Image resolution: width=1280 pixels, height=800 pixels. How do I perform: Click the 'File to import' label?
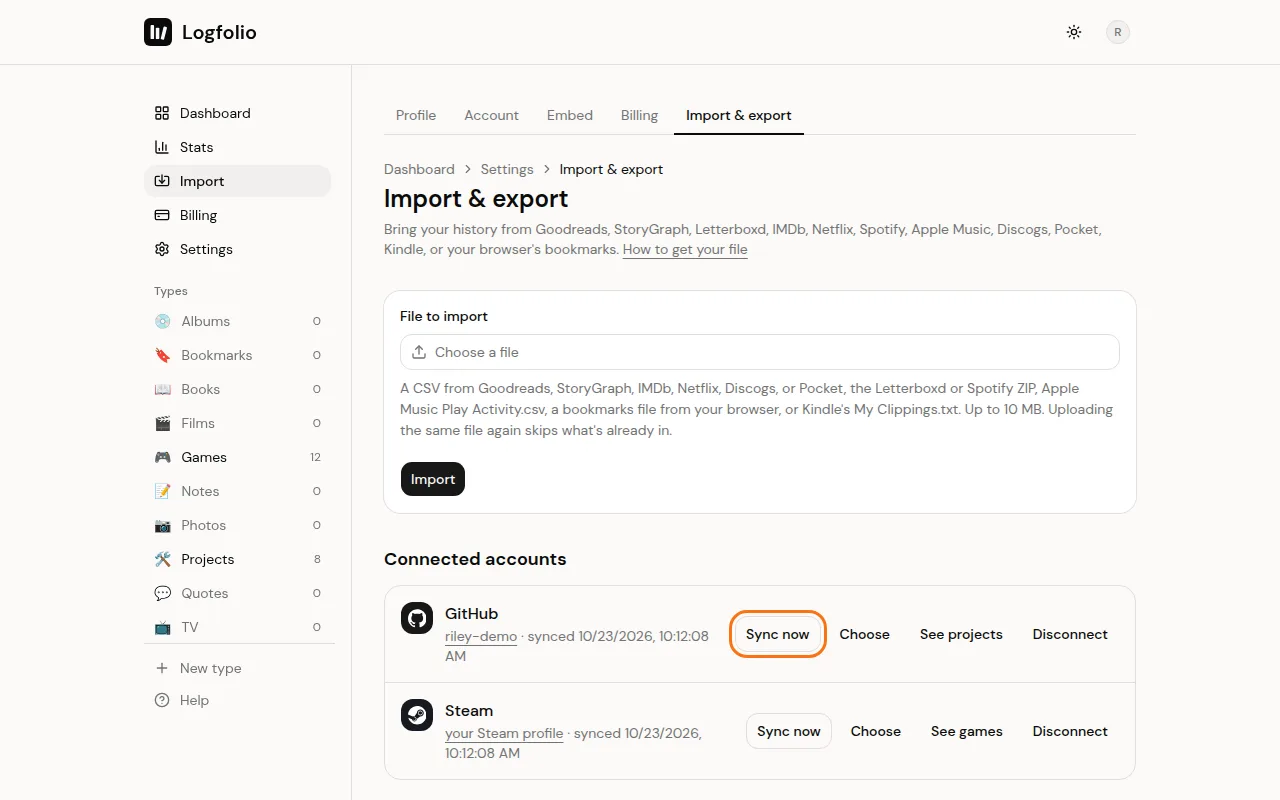pyautogui.click(x=444, y=316)
